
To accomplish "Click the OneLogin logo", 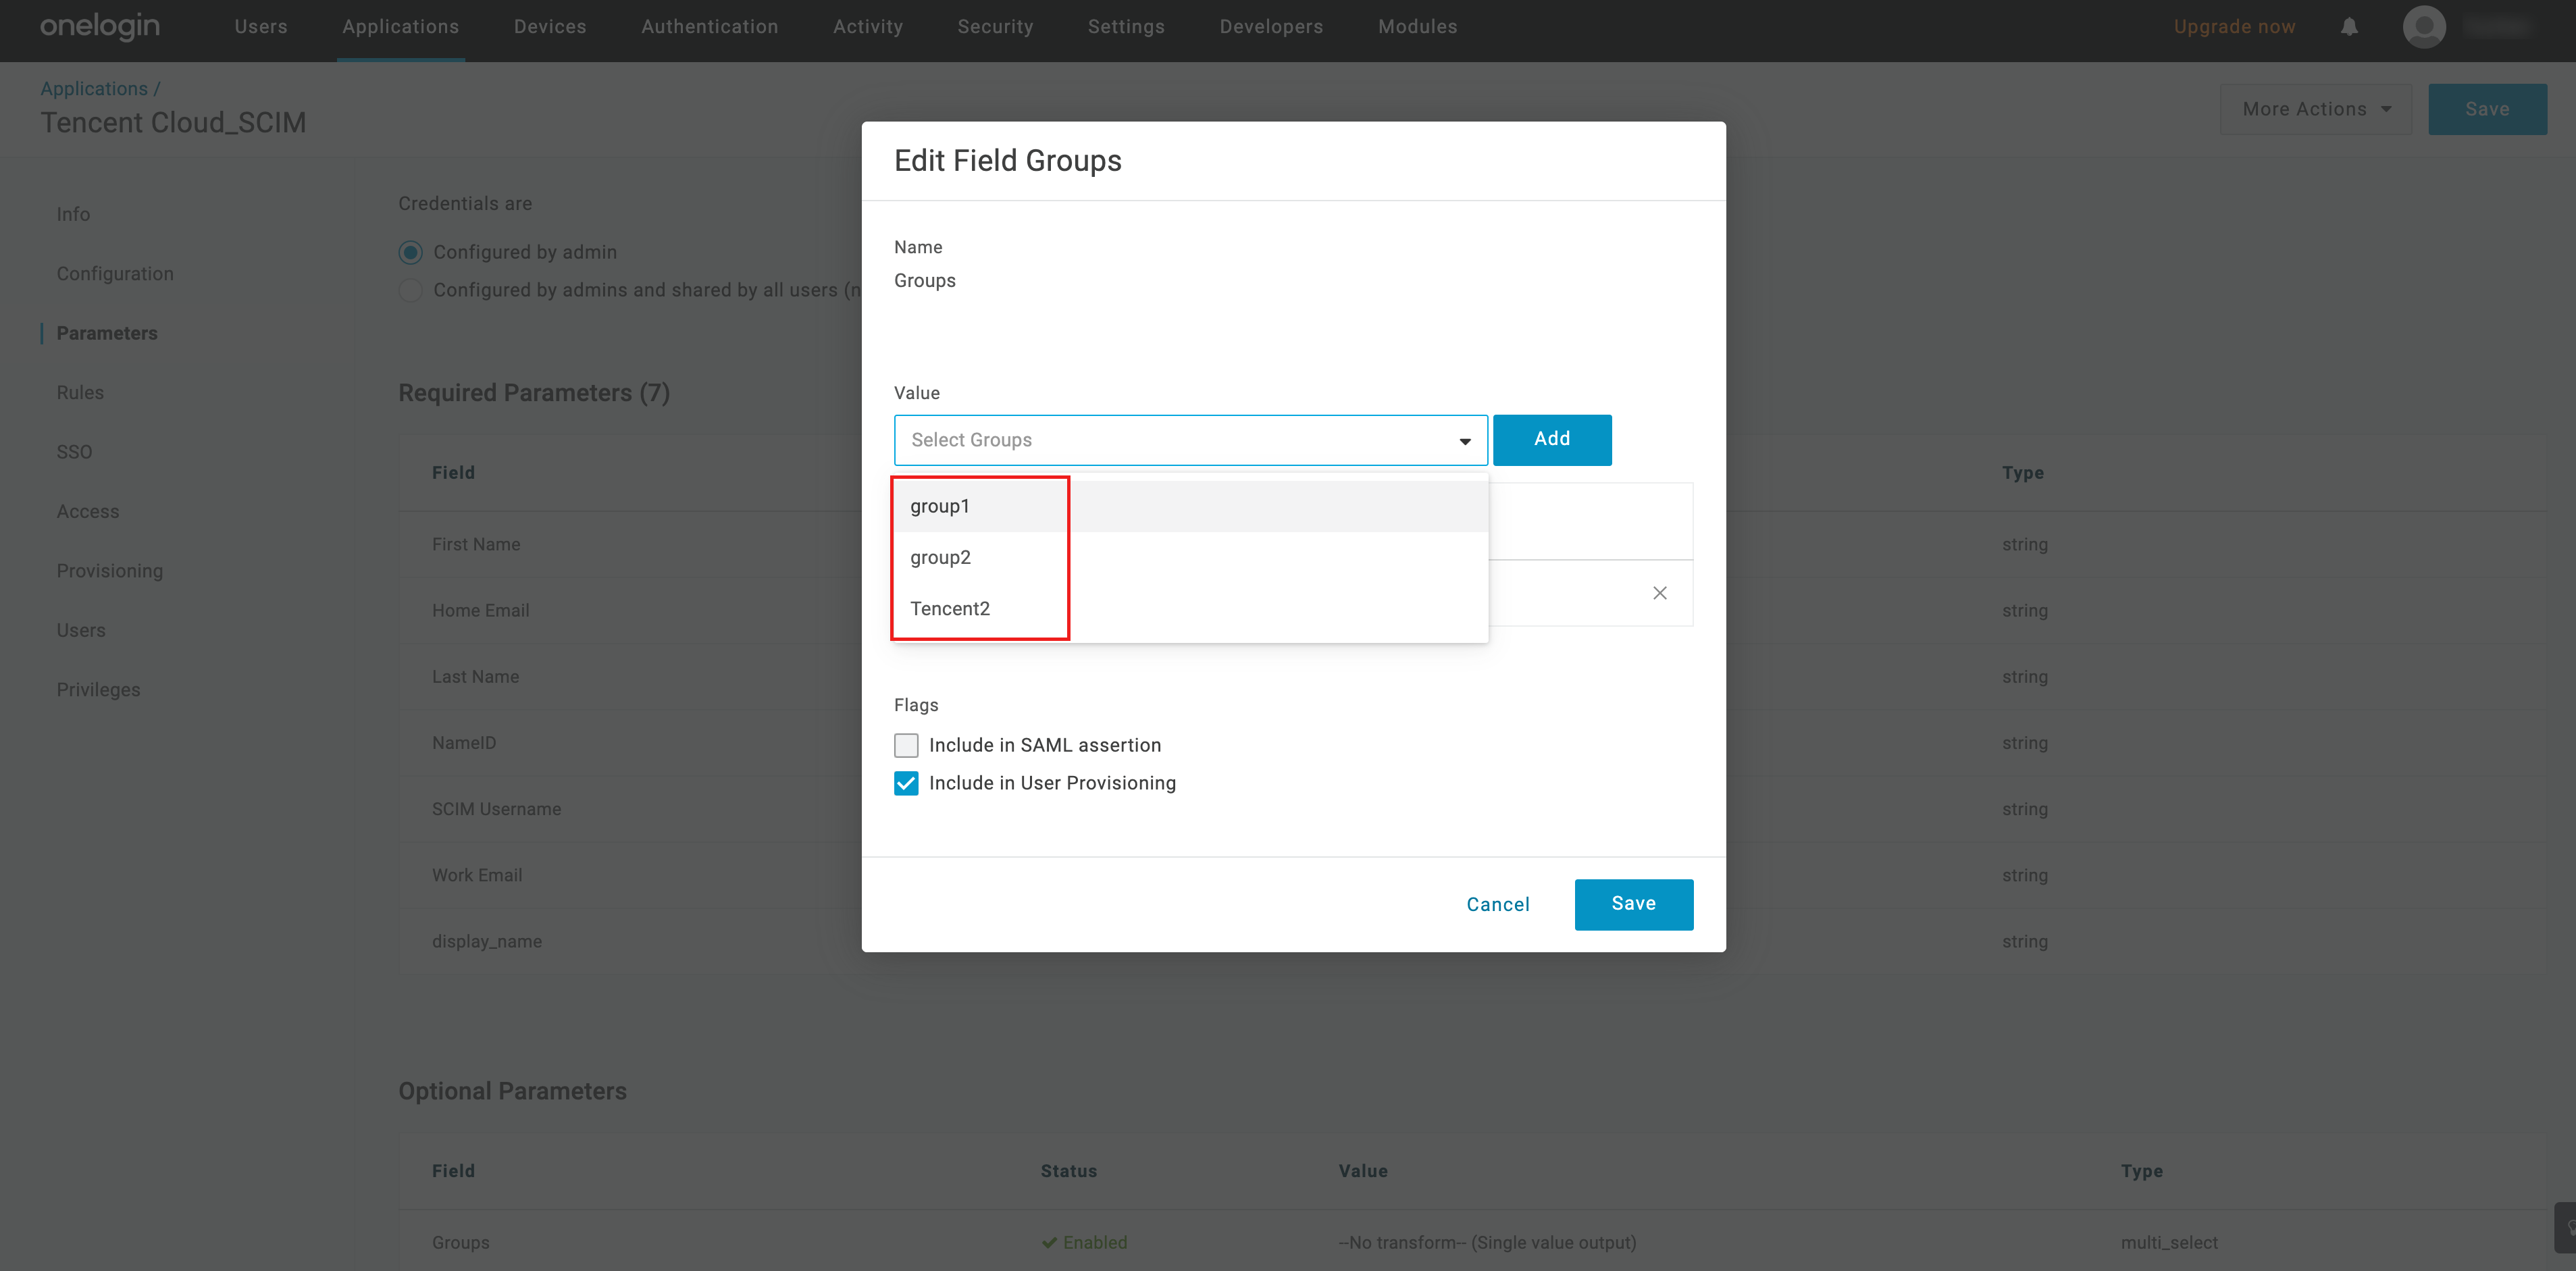I will coord(100,27).
